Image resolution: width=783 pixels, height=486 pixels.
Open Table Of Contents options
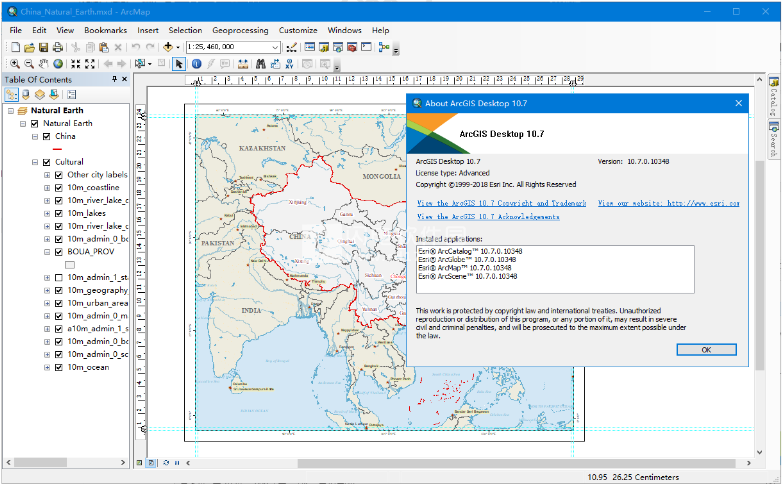71,94
